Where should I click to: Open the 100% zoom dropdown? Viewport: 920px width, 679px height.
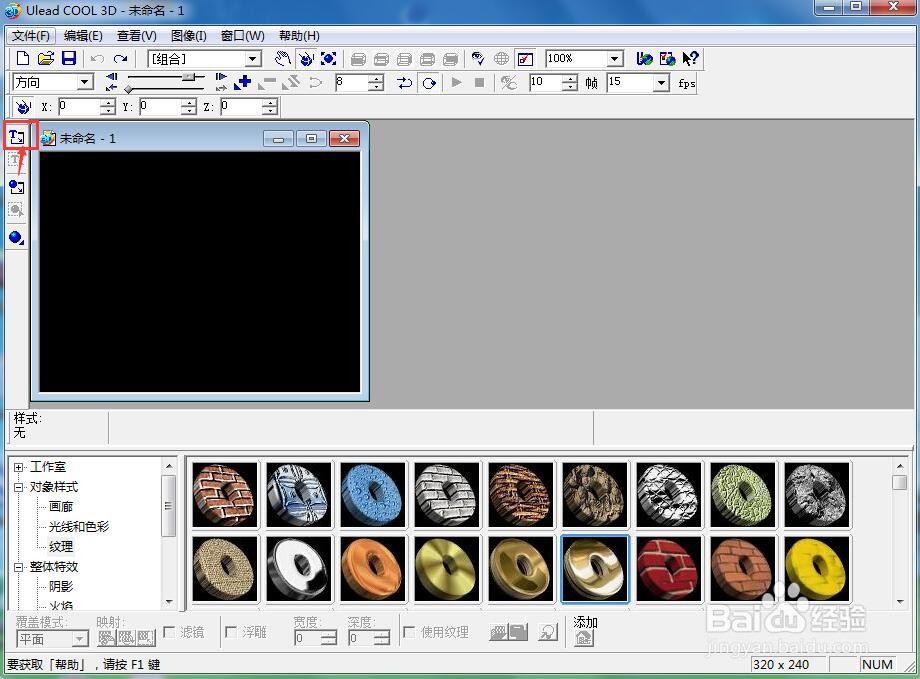[614, 58]
